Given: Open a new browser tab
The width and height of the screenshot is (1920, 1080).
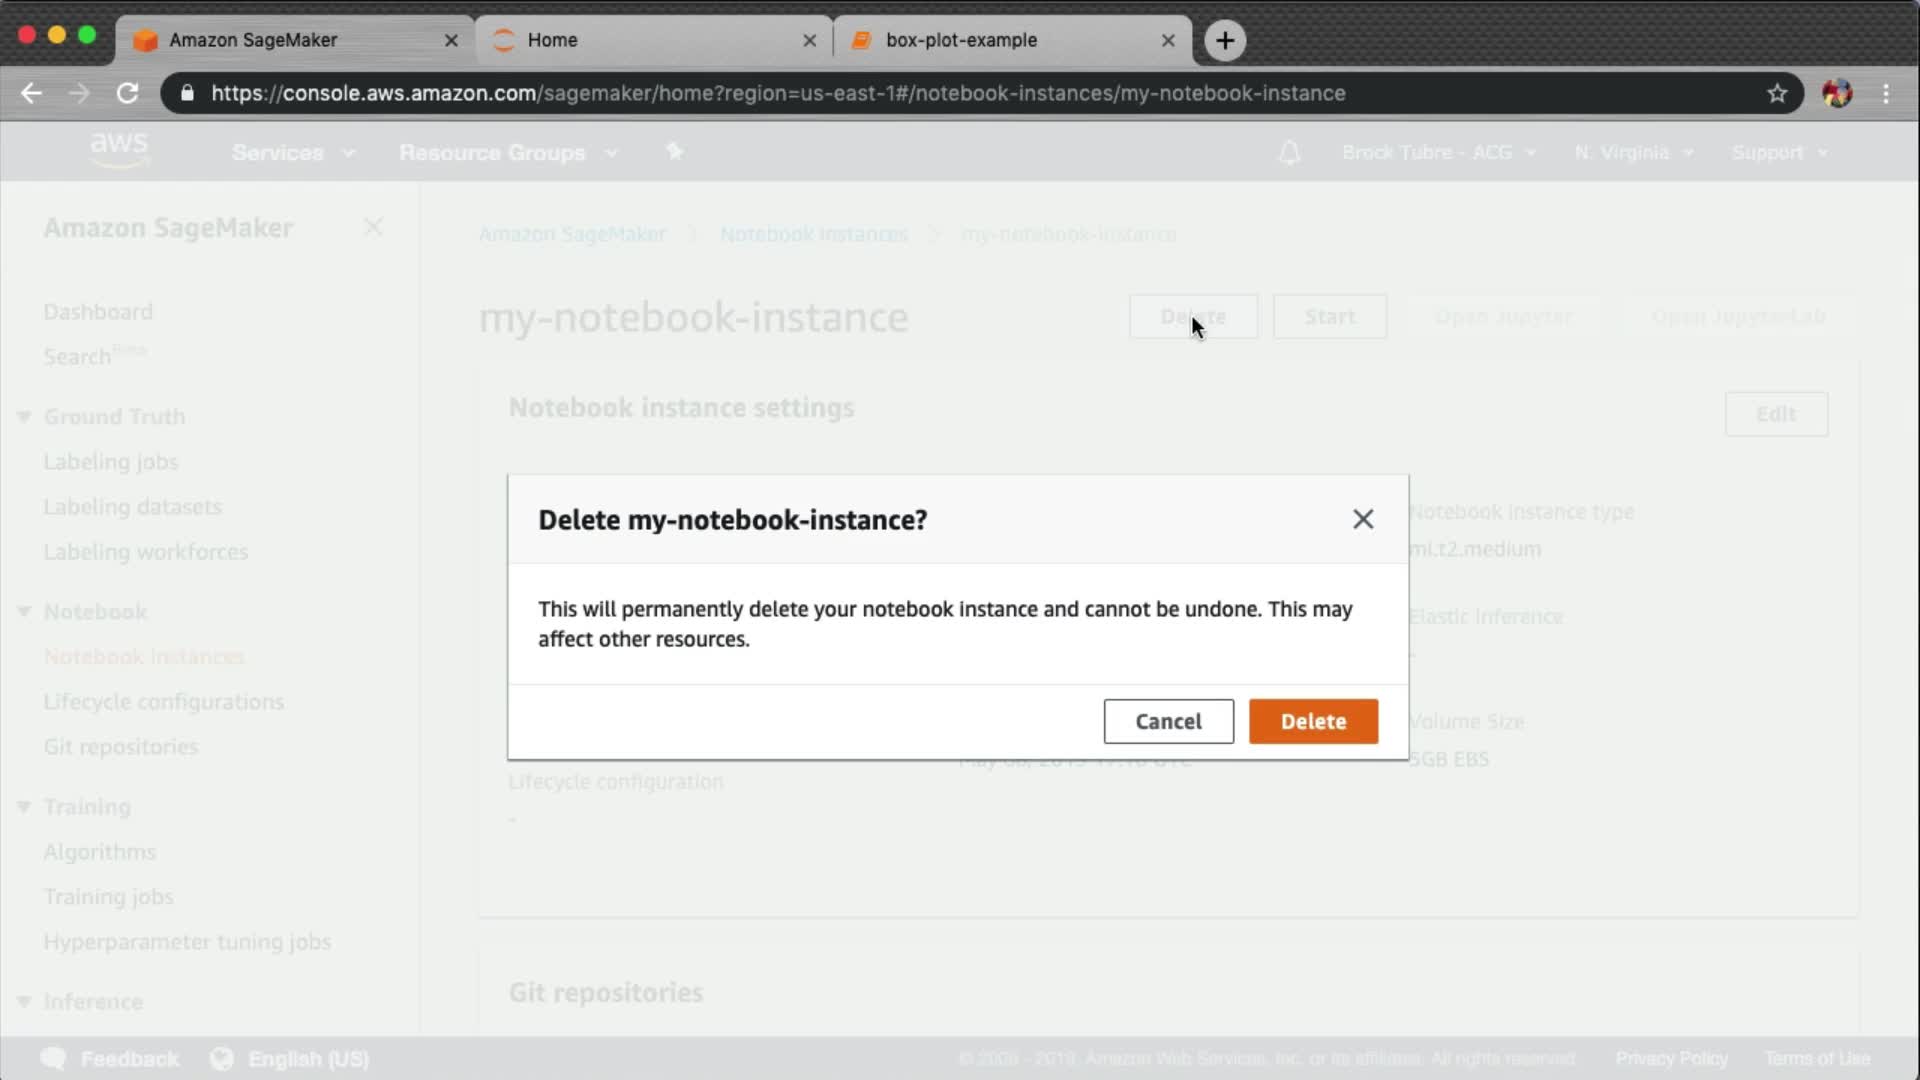Looking at the screenshot, I should [1224, 40].
